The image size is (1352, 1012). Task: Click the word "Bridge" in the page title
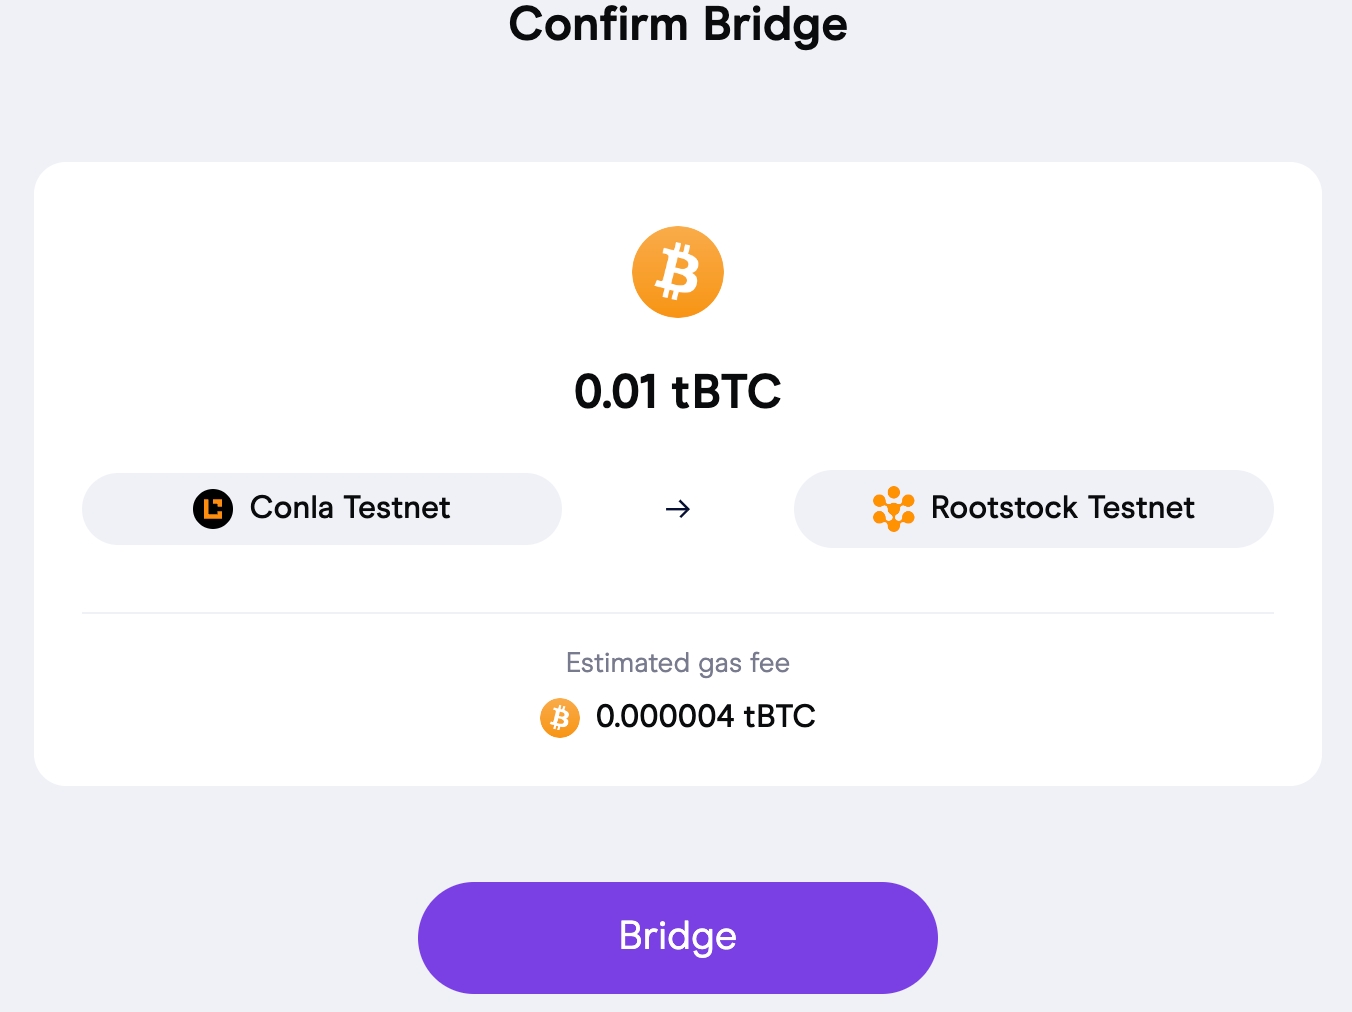(775, 24)
